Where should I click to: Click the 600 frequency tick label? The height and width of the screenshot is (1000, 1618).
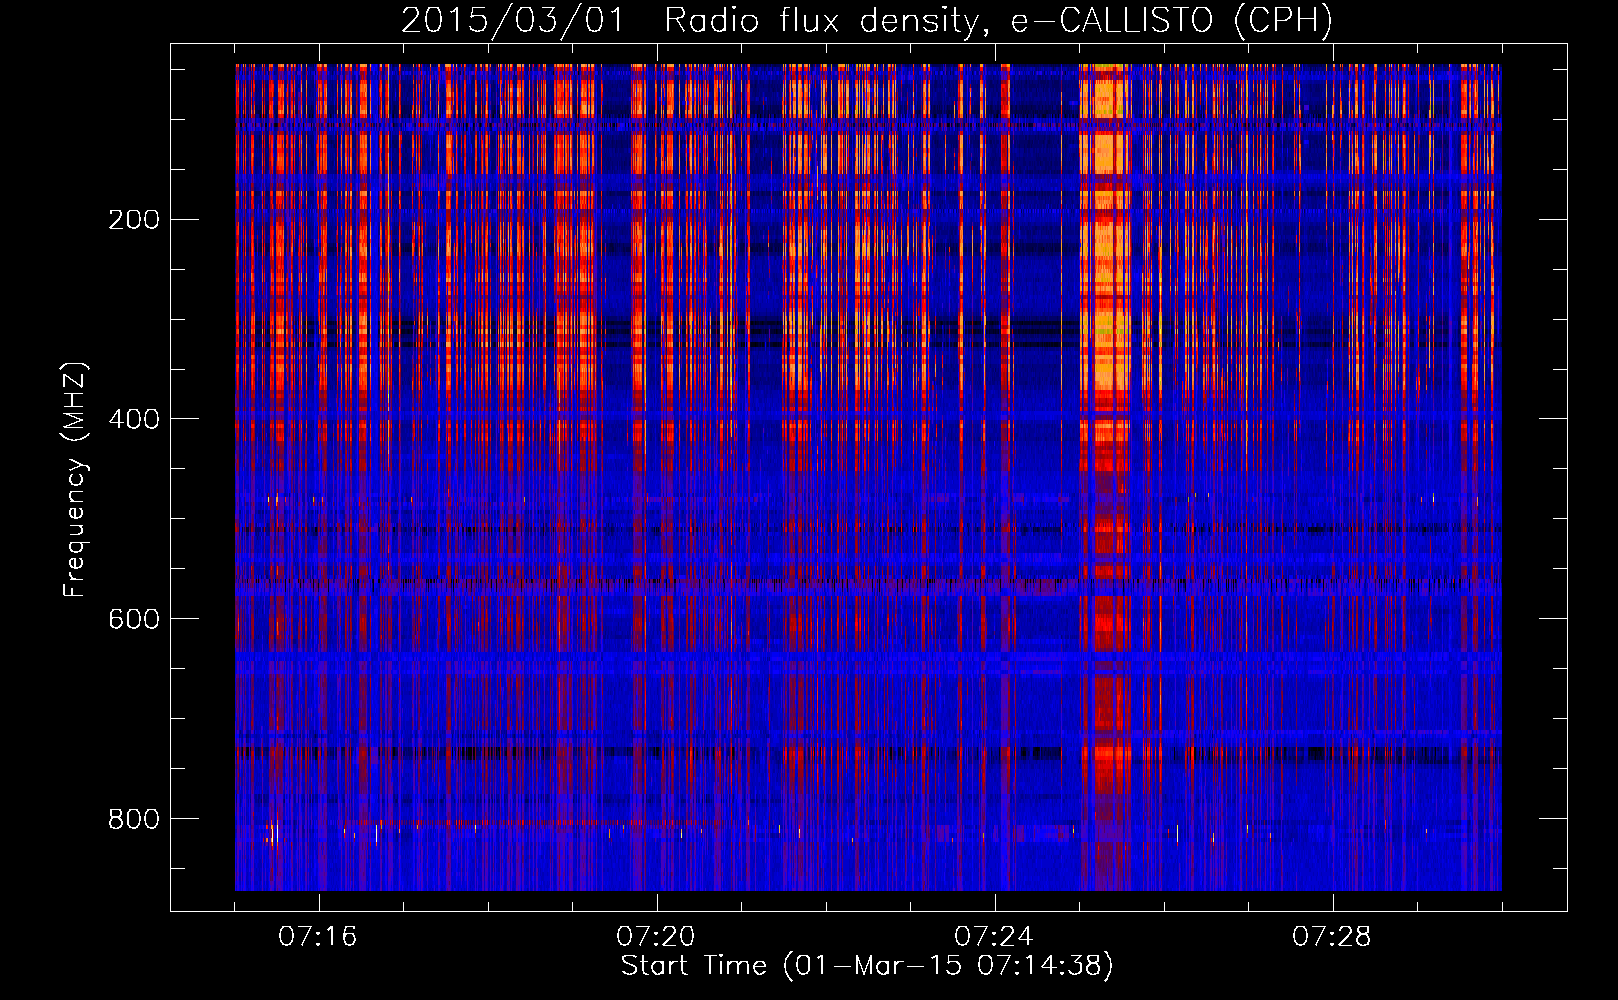coord(133,619)
